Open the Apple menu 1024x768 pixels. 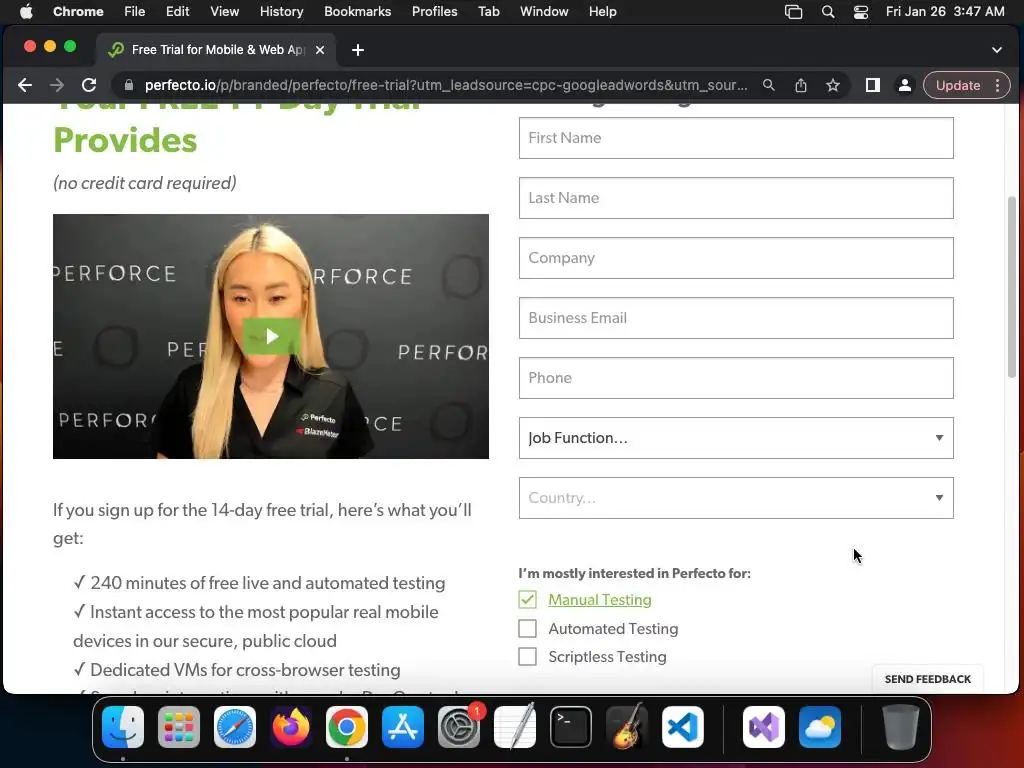(x=26, y=12)
